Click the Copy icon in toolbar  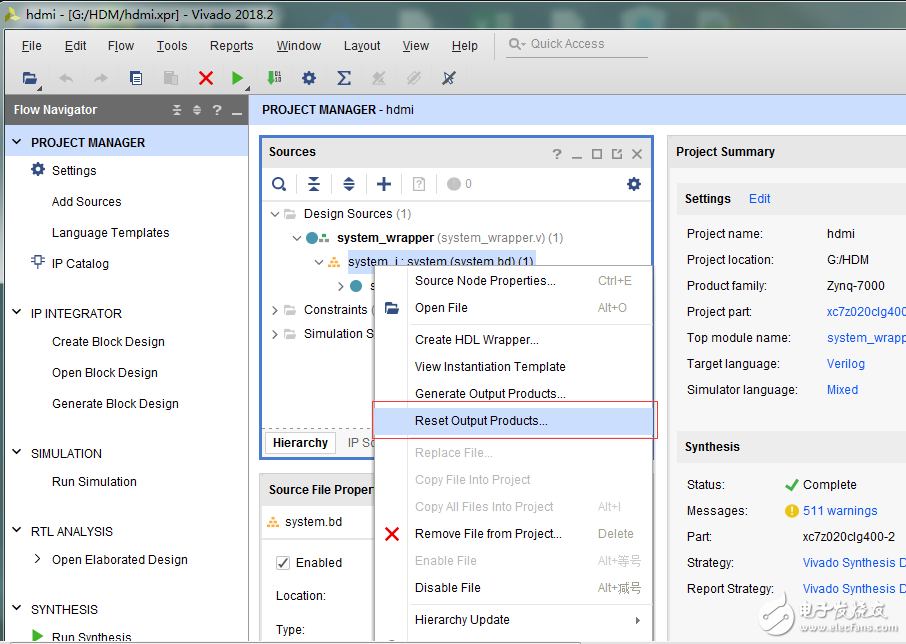pyautogui.click(x=136, y=78)
